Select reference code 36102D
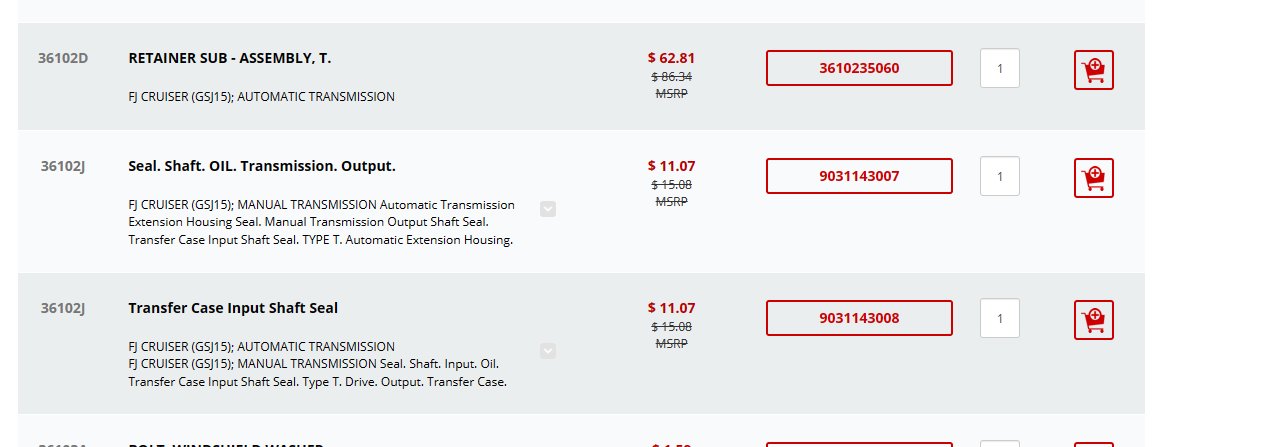The image size is (1264, 447). (x=63, y=58)
